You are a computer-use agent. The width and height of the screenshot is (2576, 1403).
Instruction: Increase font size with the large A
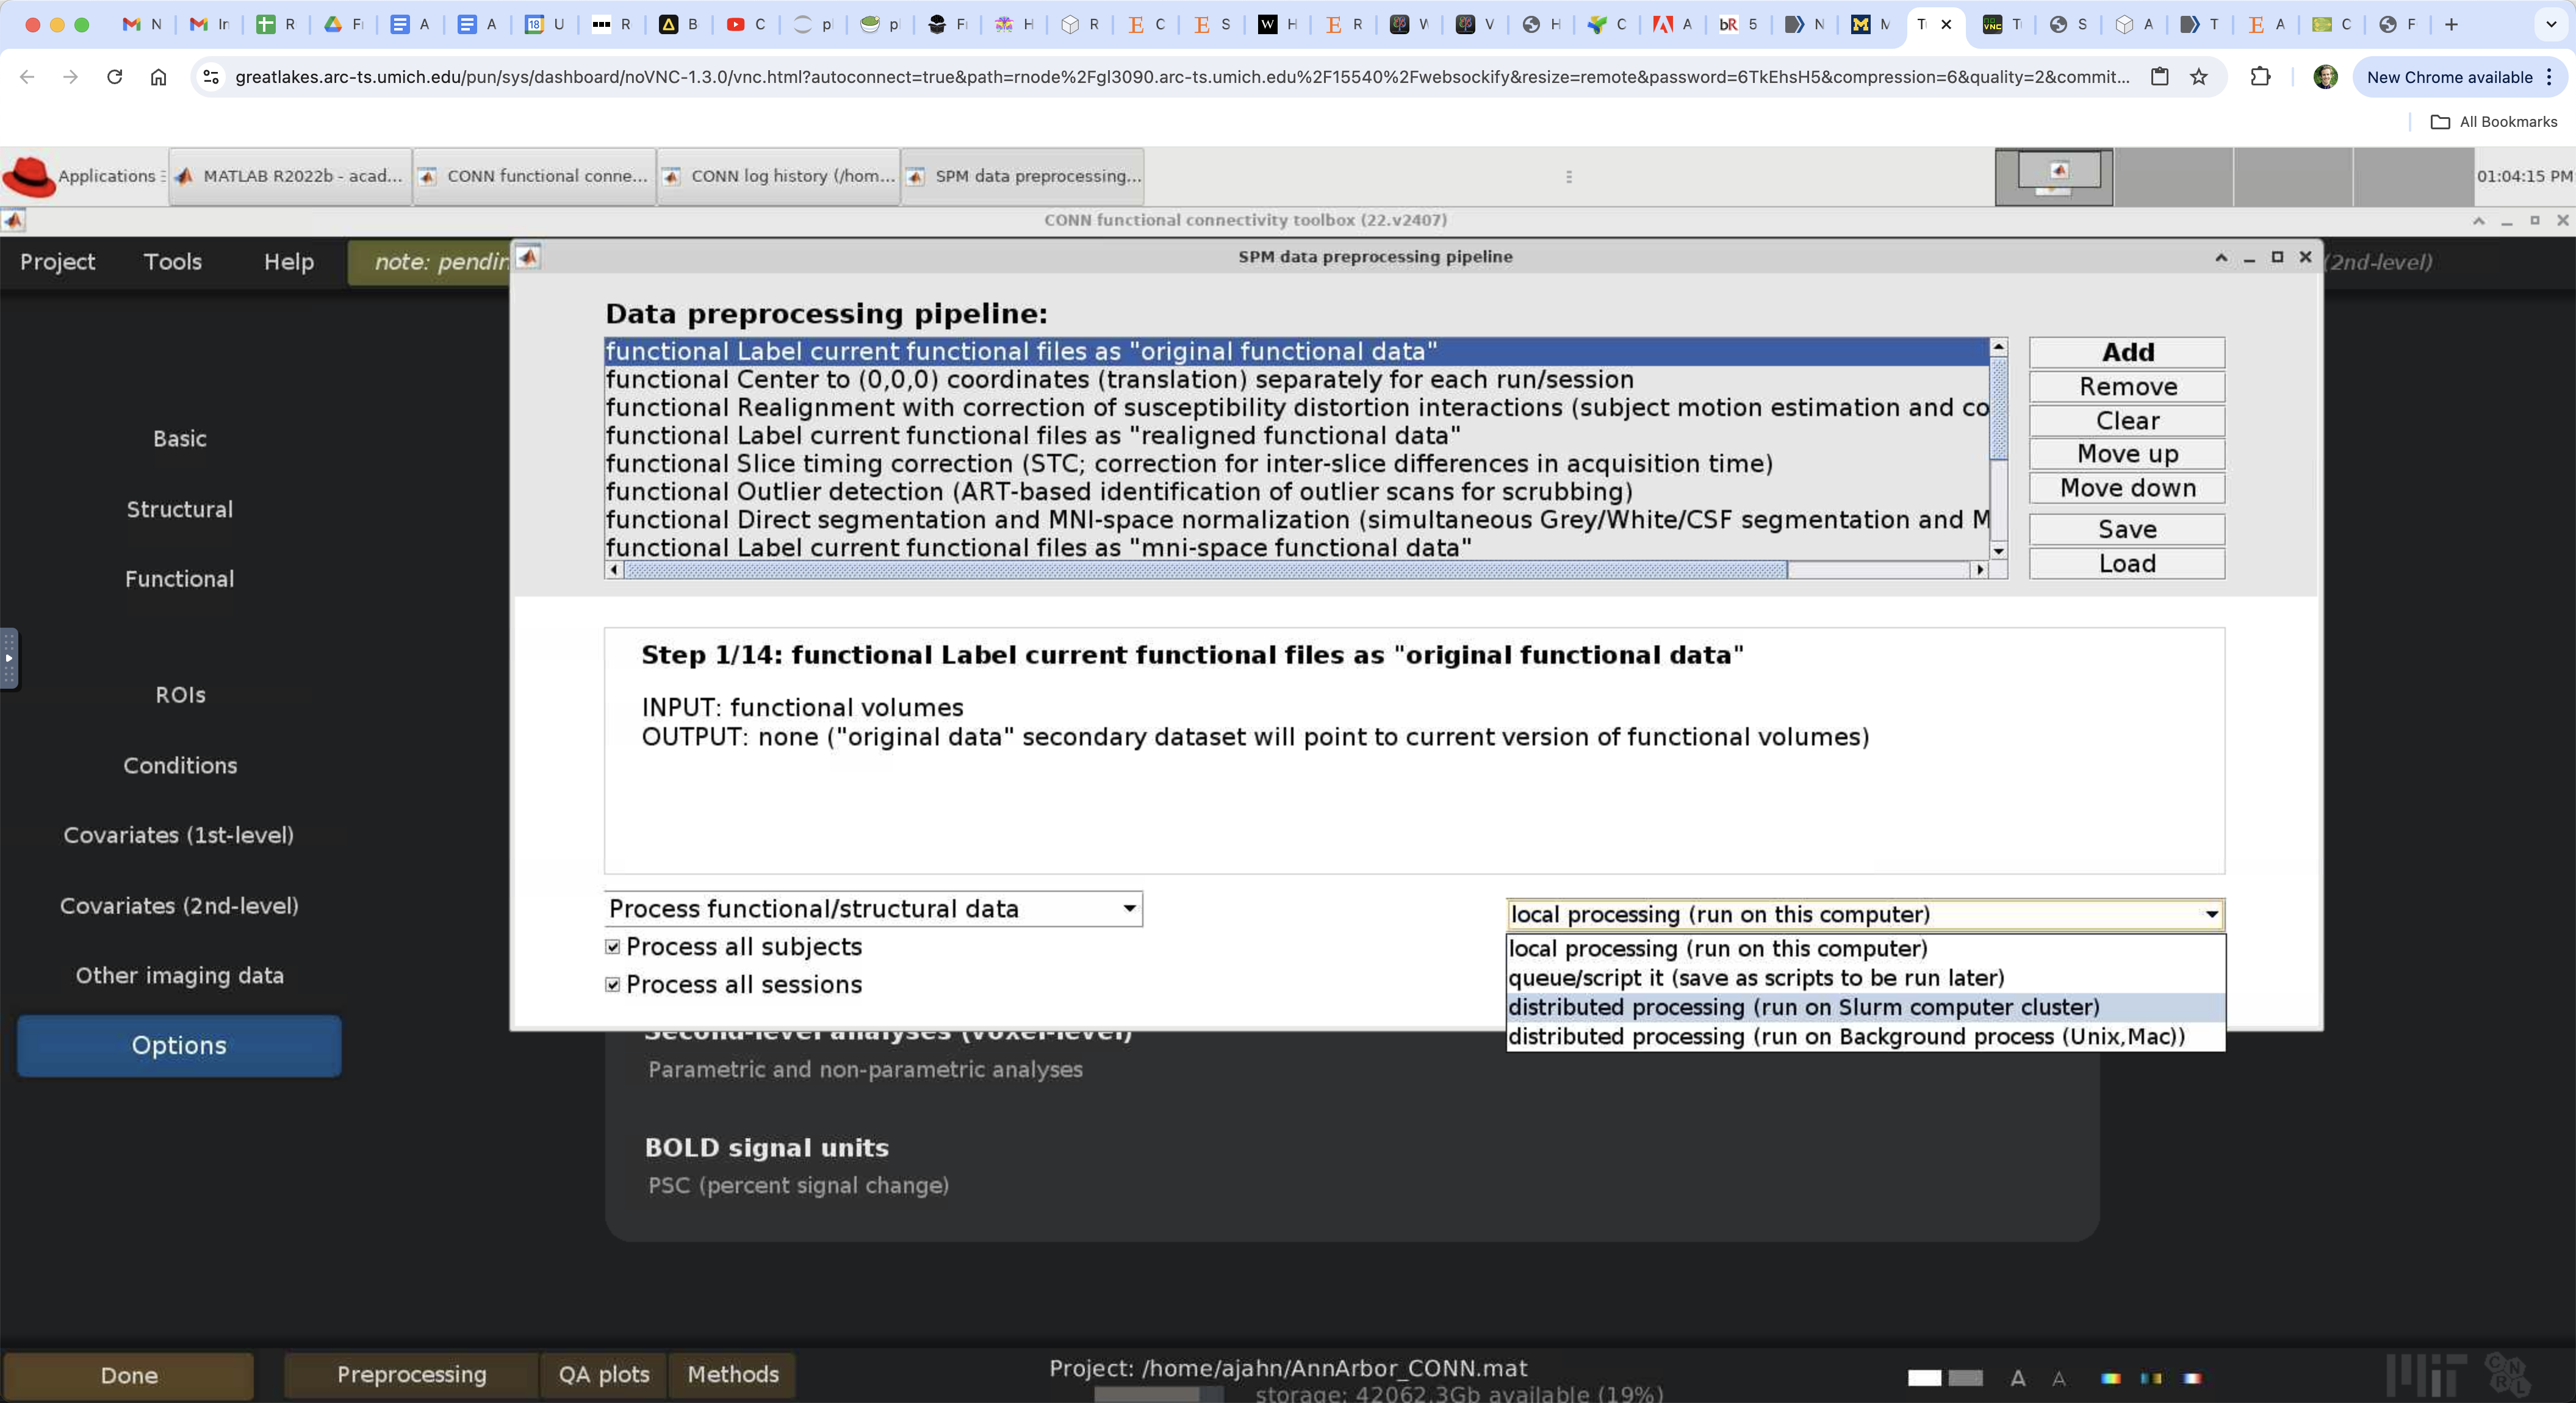pyautogui.click(x=2018, y=1378)
